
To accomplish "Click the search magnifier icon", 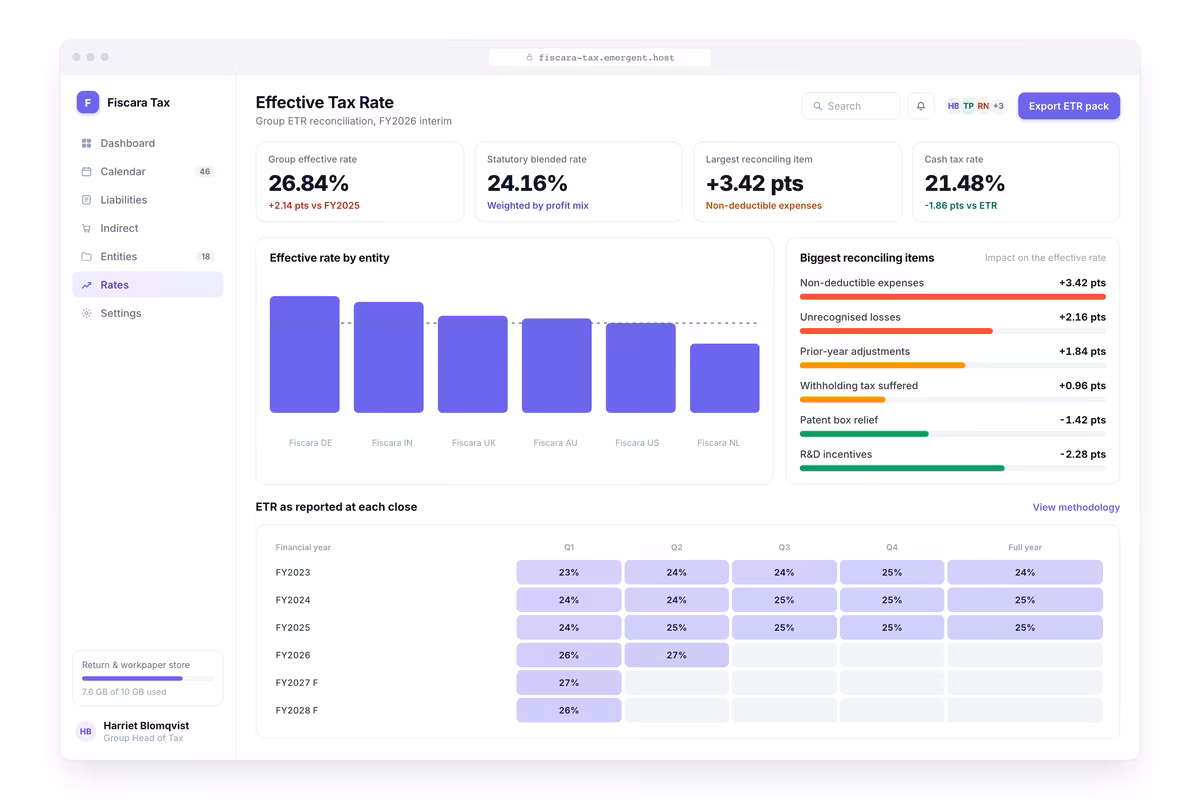I will 818,106.
